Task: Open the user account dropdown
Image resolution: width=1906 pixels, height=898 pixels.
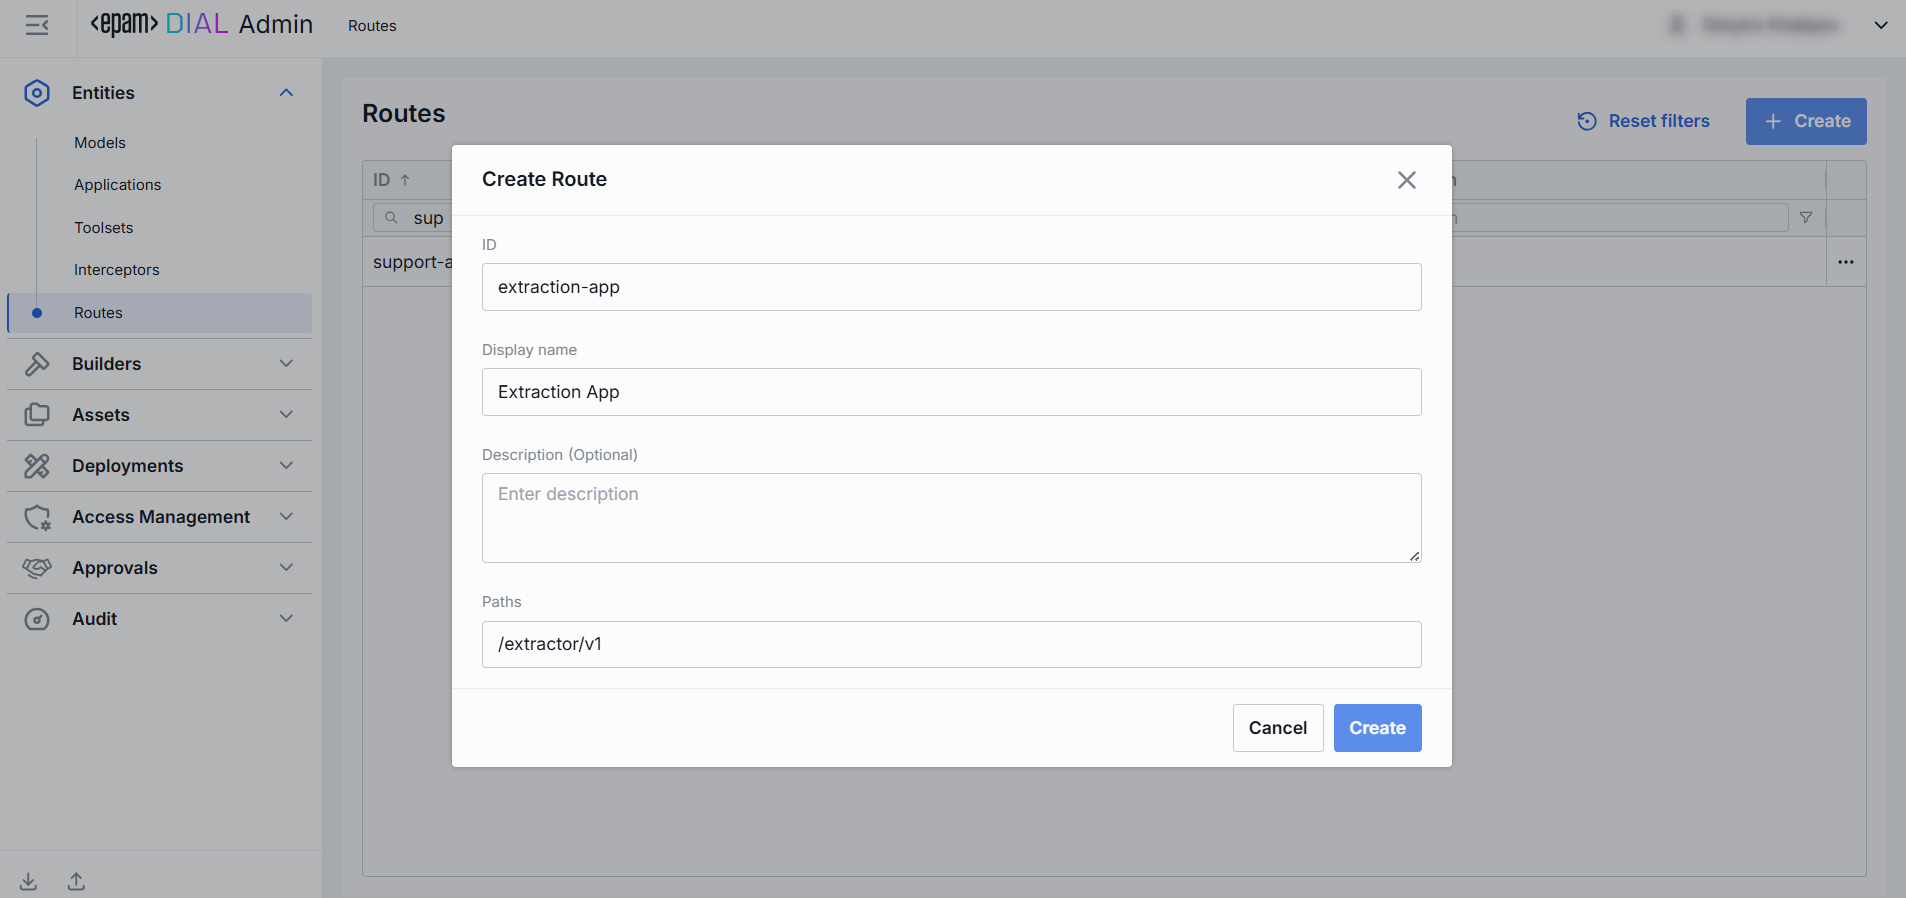Action: click(1880, 26)
